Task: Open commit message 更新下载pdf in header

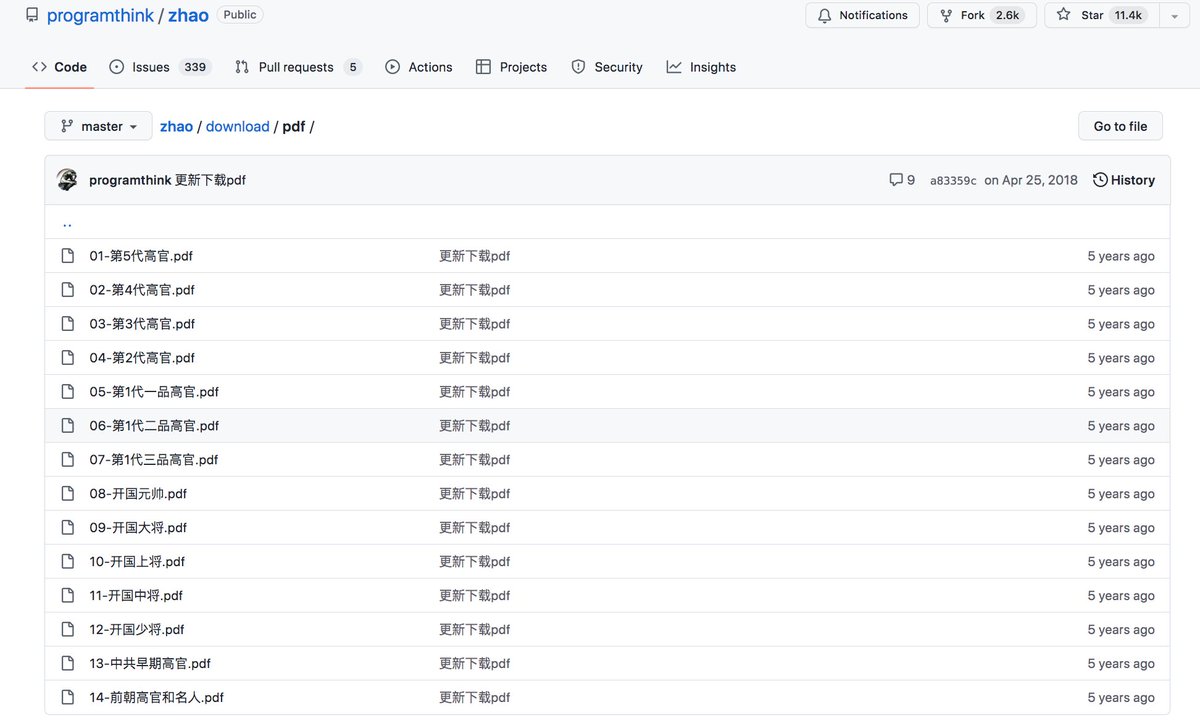Action: pos(210,180)
